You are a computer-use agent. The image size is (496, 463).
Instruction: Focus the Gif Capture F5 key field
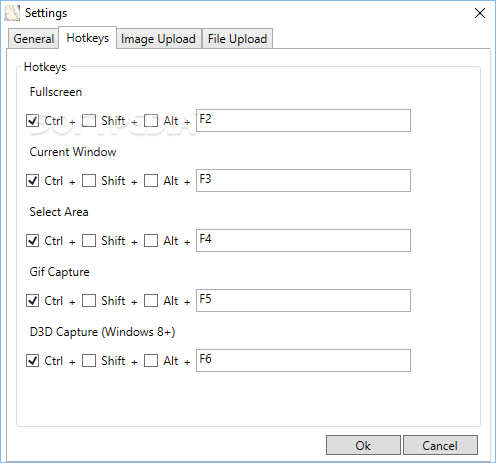click(303, 300)
